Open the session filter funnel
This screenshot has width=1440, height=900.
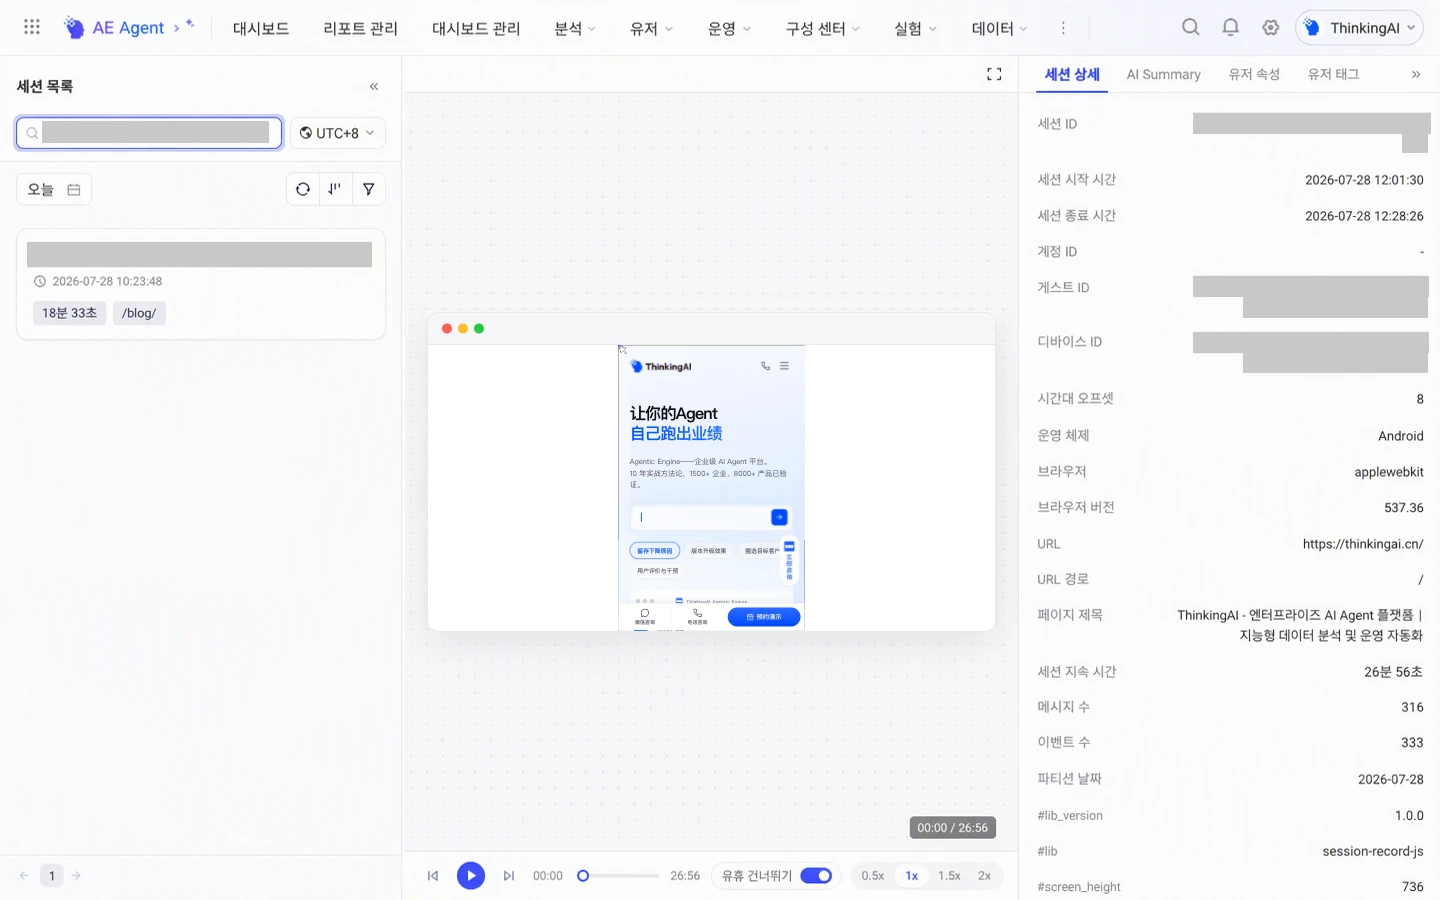tap(369, 189)
